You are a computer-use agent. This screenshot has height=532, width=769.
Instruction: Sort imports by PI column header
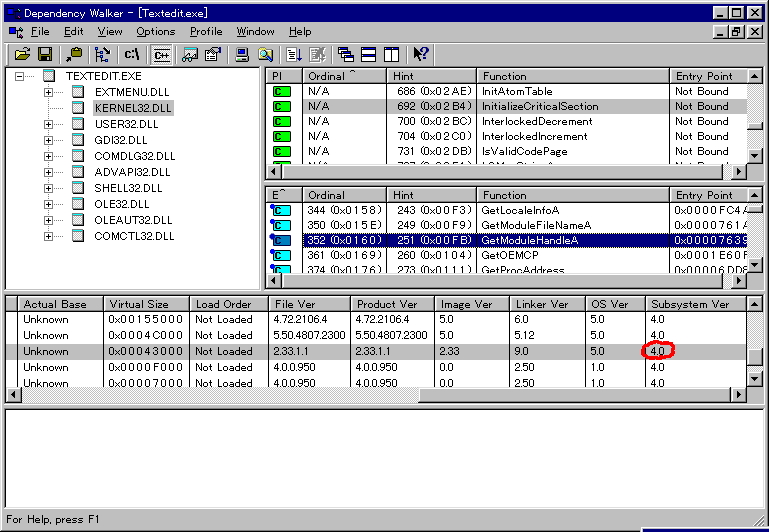284,76
